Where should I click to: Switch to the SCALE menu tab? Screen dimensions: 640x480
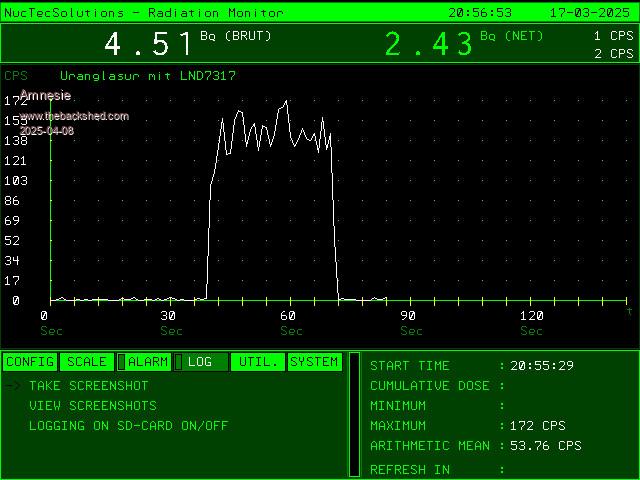[87, 362]
